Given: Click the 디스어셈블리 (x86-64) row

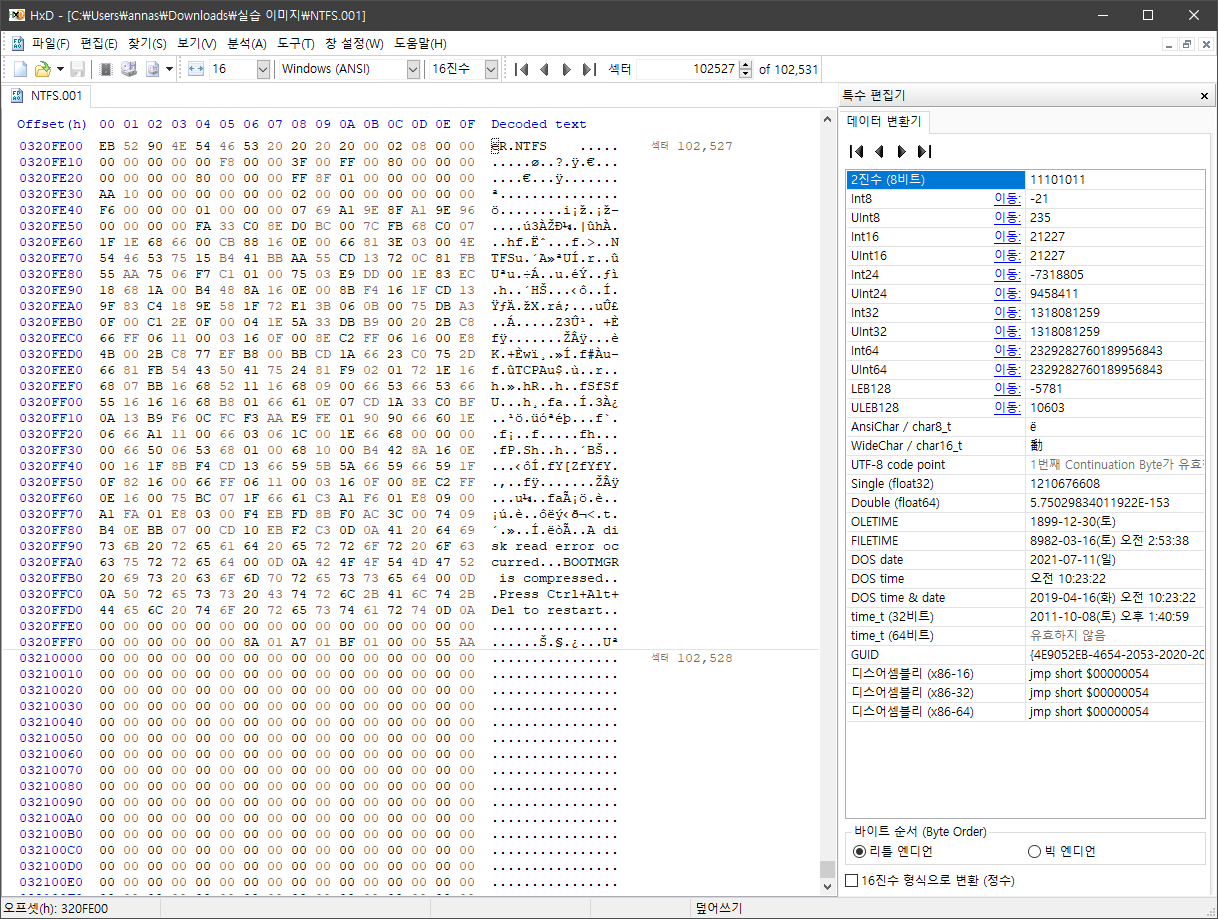Looking at the screenshot, I should coord(1025,712).
